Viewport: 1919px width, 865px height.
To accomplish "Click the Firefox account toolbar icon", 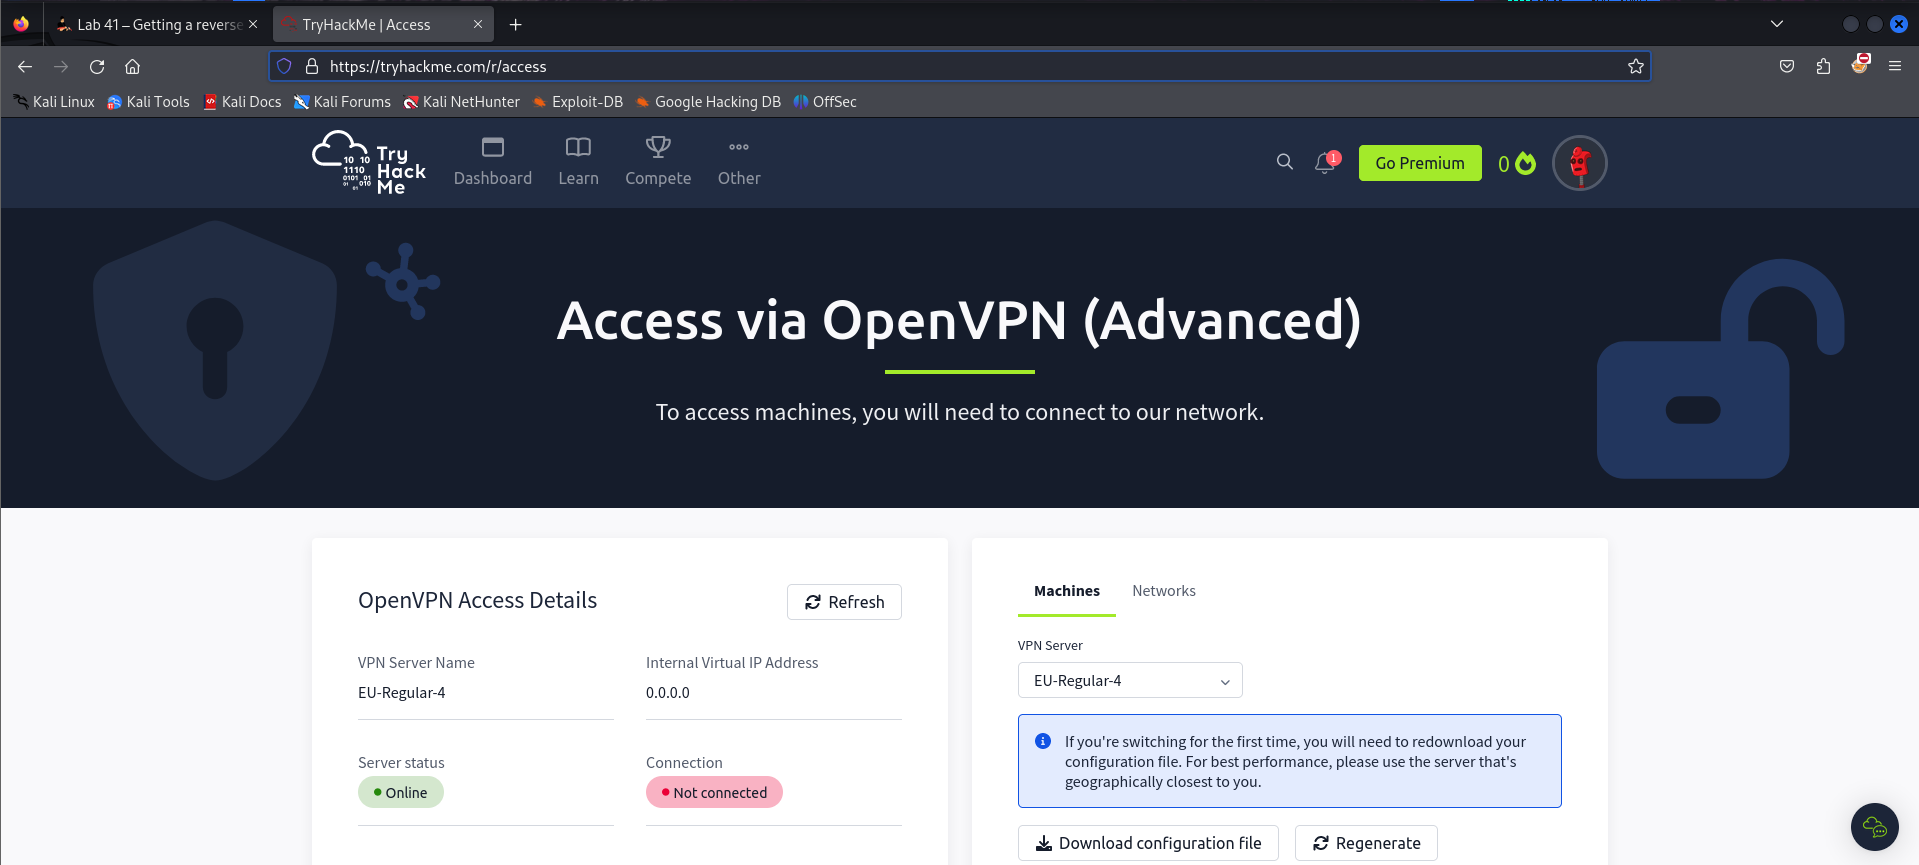I will click(1860, 65).
